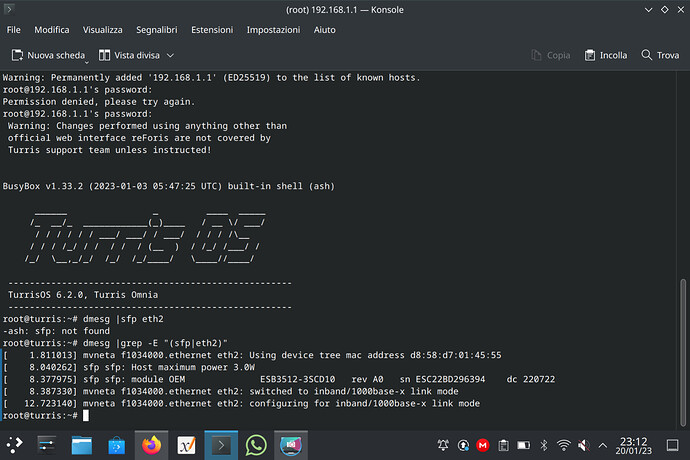Expand the Nuova scheda dropdown arrow
Viewport: 690px width, 460px height.
87,63
